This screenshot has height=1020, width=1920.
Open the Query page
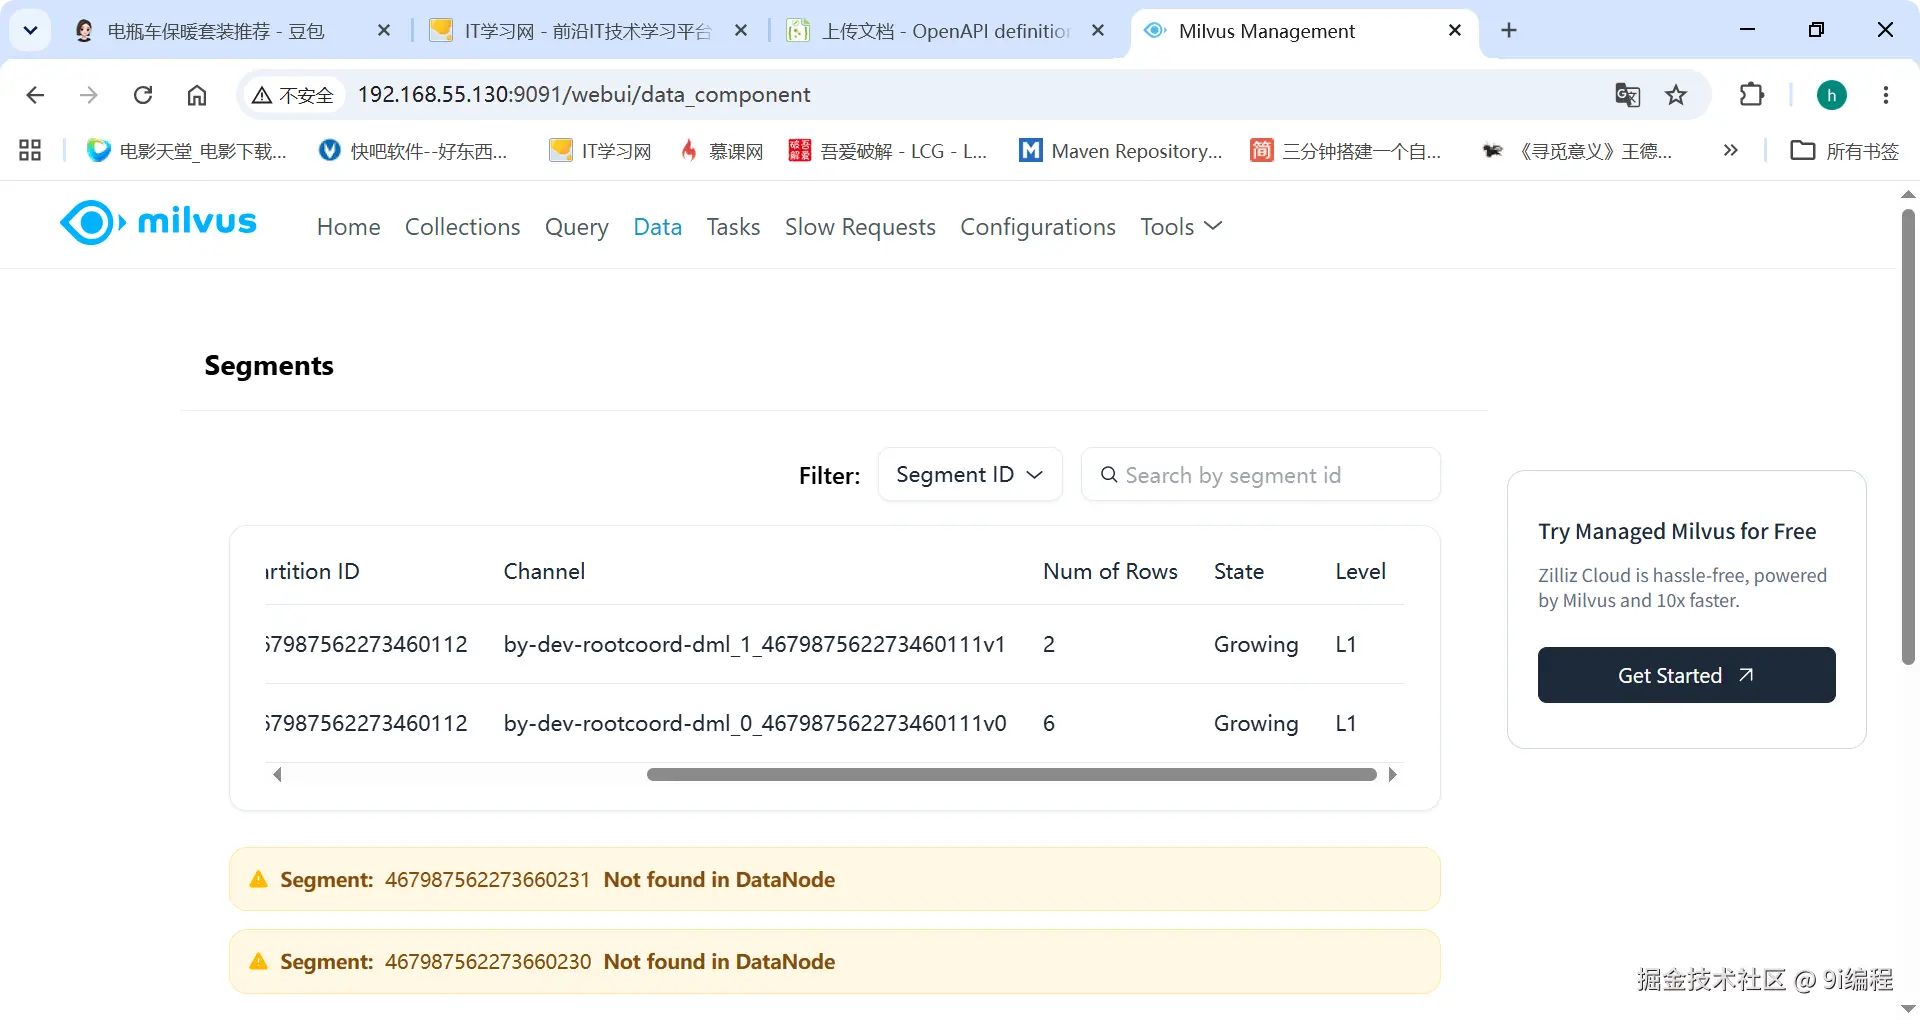click(576, 227)
